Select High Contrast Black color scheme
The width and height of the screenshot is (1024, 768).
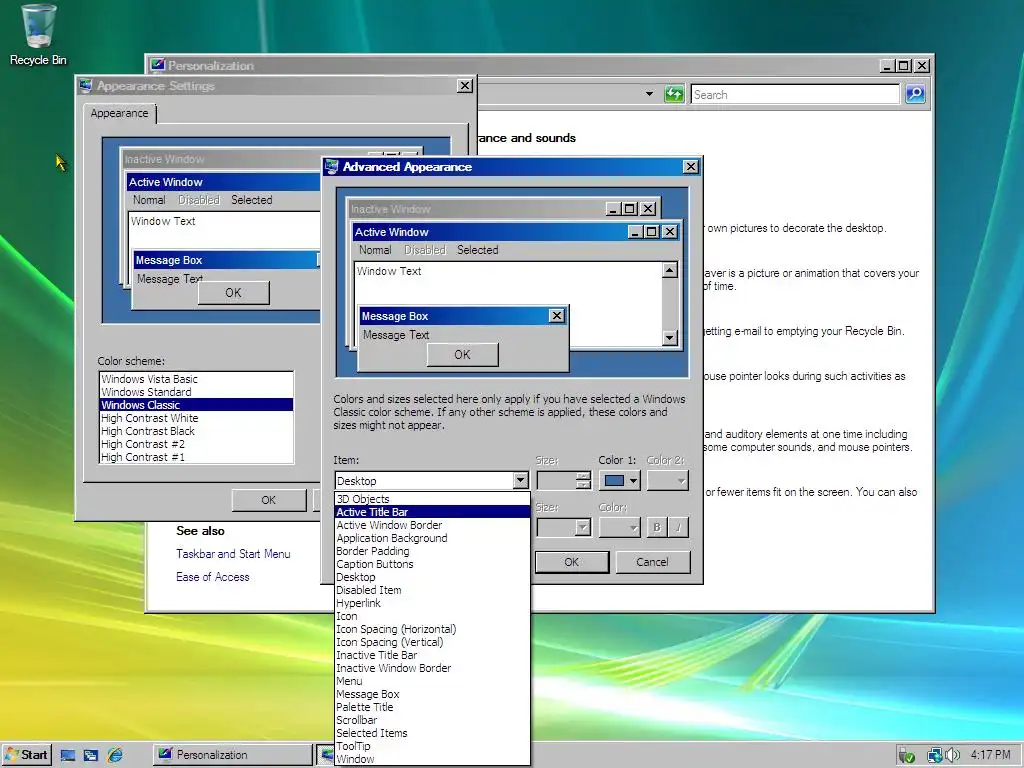196,431
